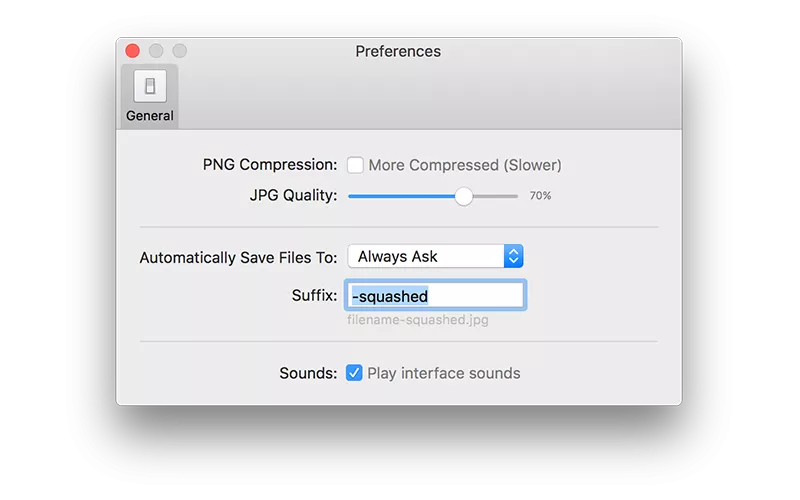Click the grayed-out minimize window button
Image resolution: width=800 pixels, height=500 pixels.
[x=156, y=51]
